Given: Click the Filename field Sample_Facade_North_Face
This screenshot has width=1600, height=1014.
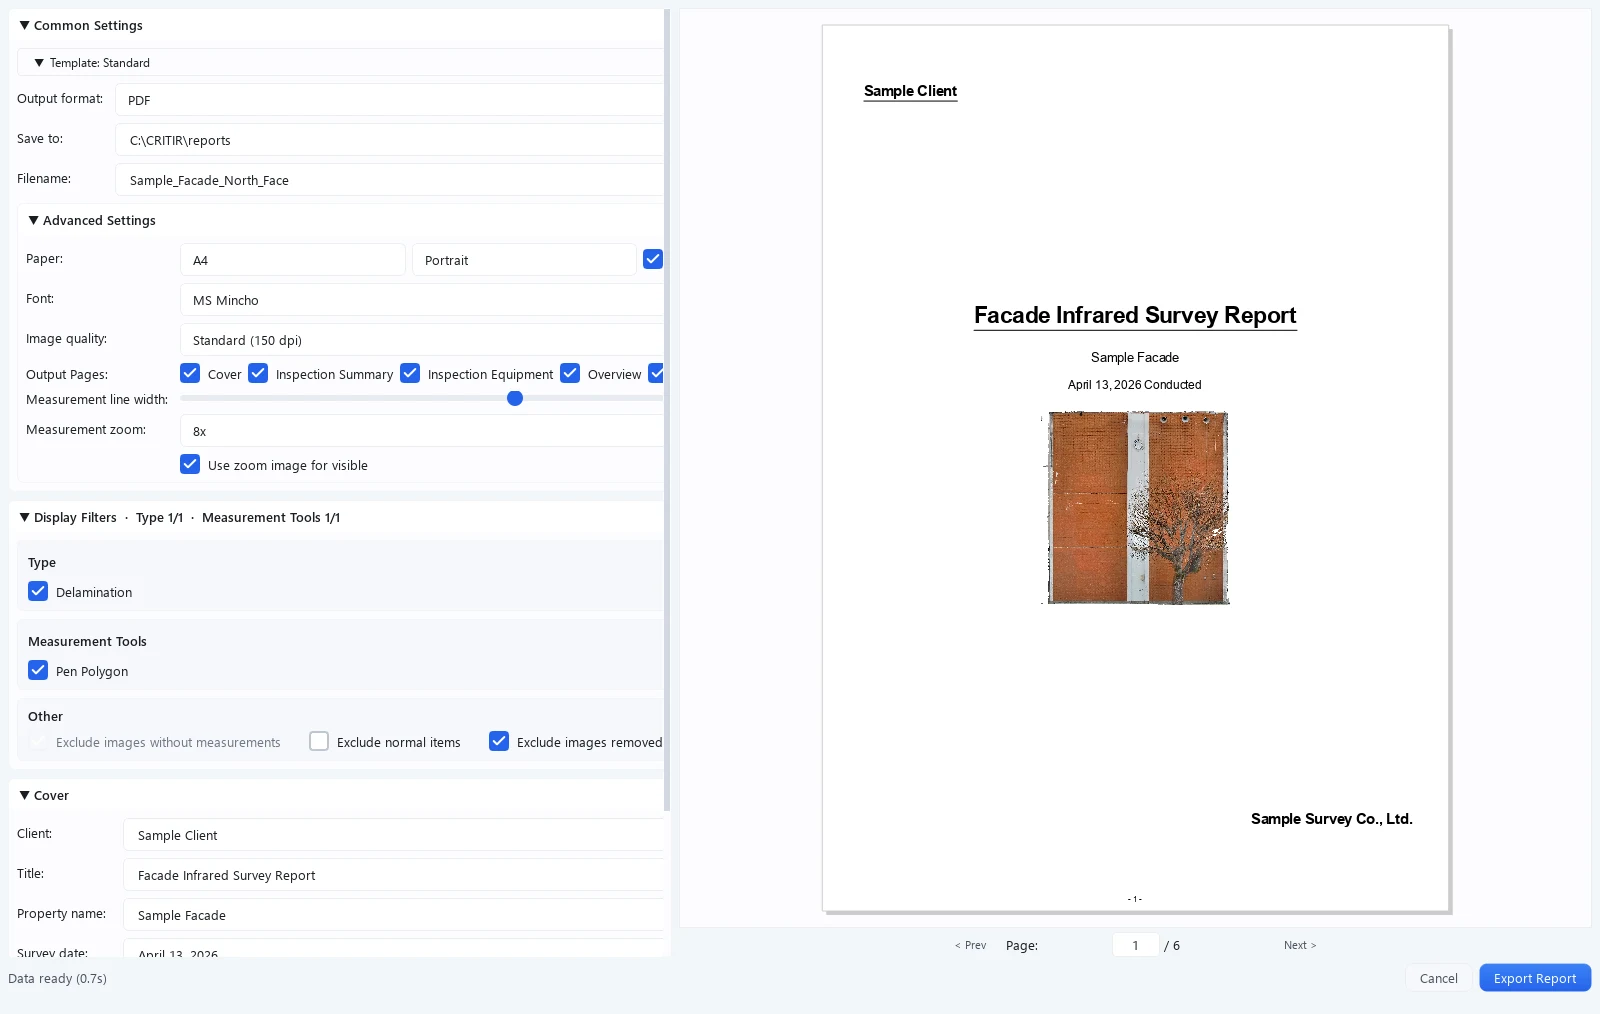Looking at the screenshot, I should pos(390,180).
